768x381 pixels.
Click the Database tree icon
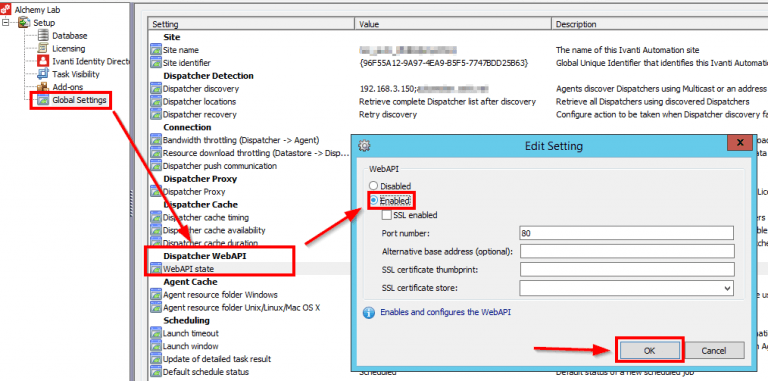(44, 36)
